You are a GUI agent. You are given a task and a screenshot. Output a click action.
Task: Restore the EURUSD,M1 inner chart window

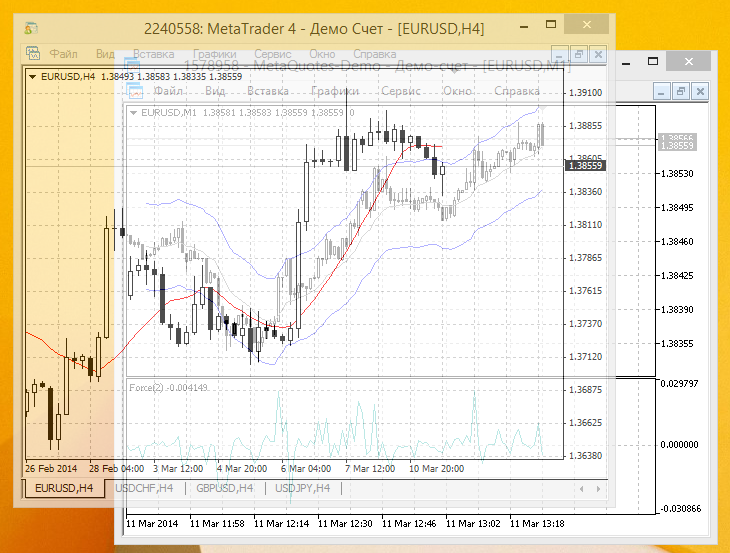tap(681, 92)
